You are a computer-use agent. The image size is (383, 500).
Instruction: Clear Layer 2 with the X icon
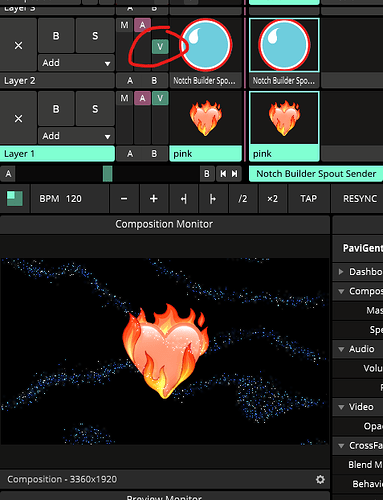pos(18,45)
